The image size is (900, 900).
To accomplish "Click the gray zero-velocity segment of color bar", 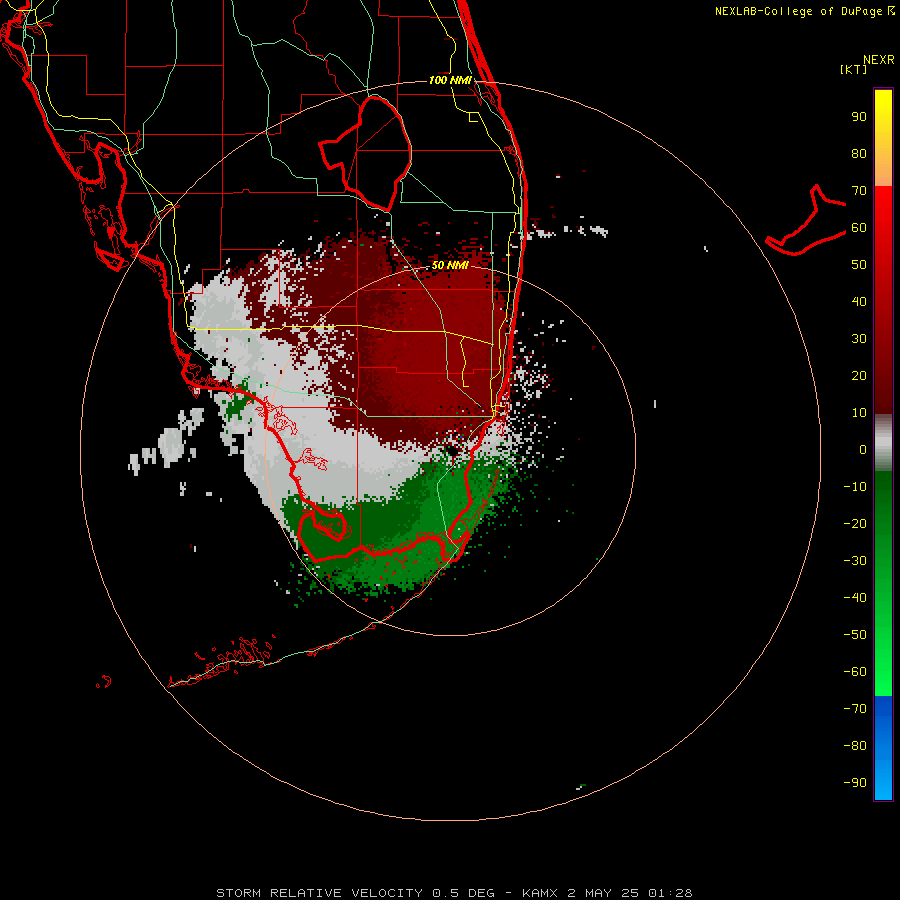I will [883, 443].
